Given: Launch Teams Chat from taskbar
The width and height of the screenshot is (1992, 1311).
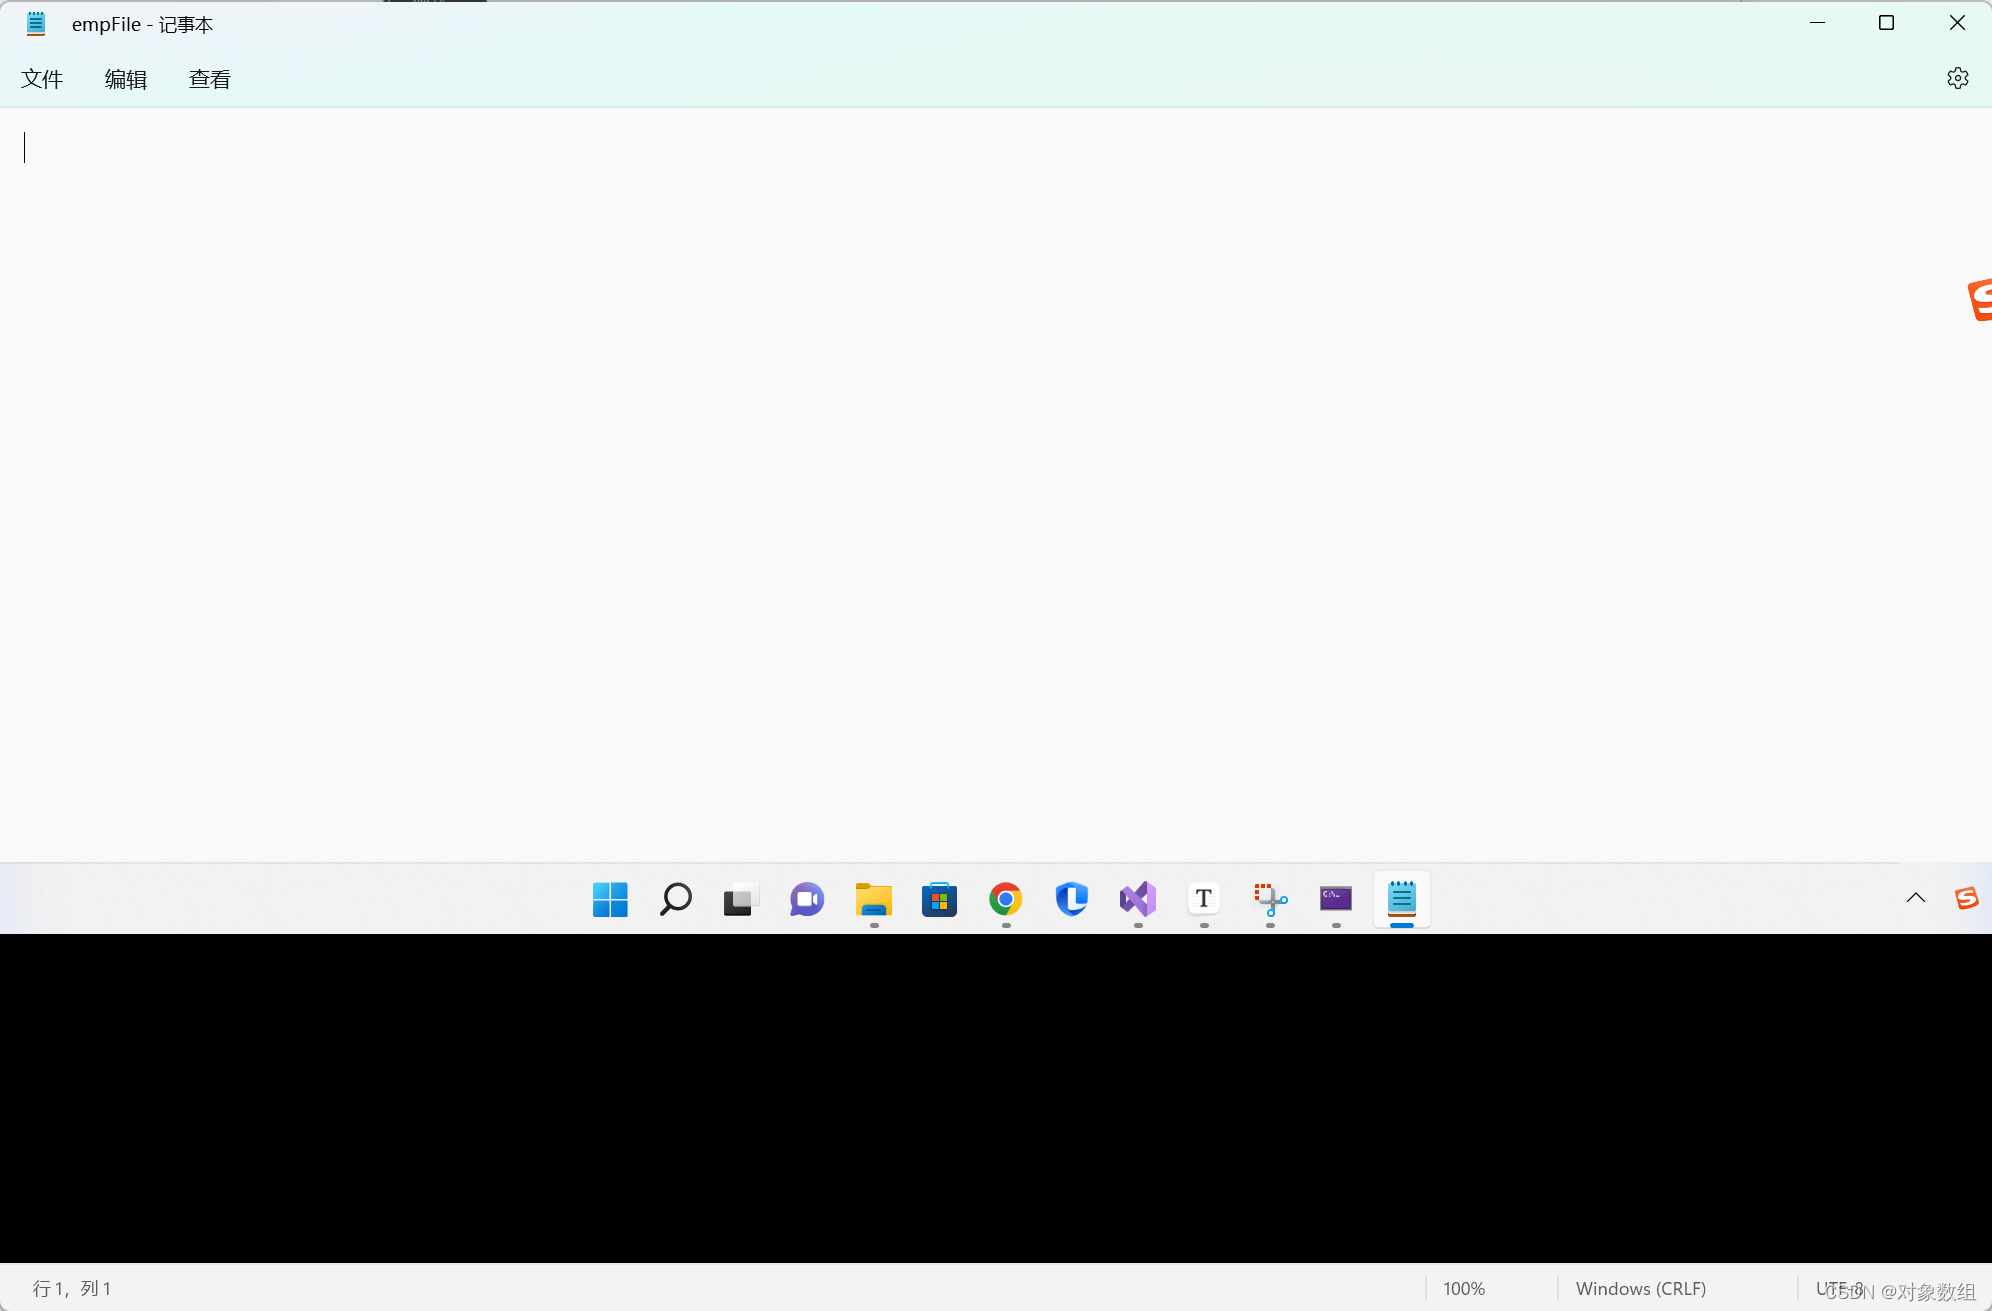Looking at the screenshot, I should (x=807, y=899).
